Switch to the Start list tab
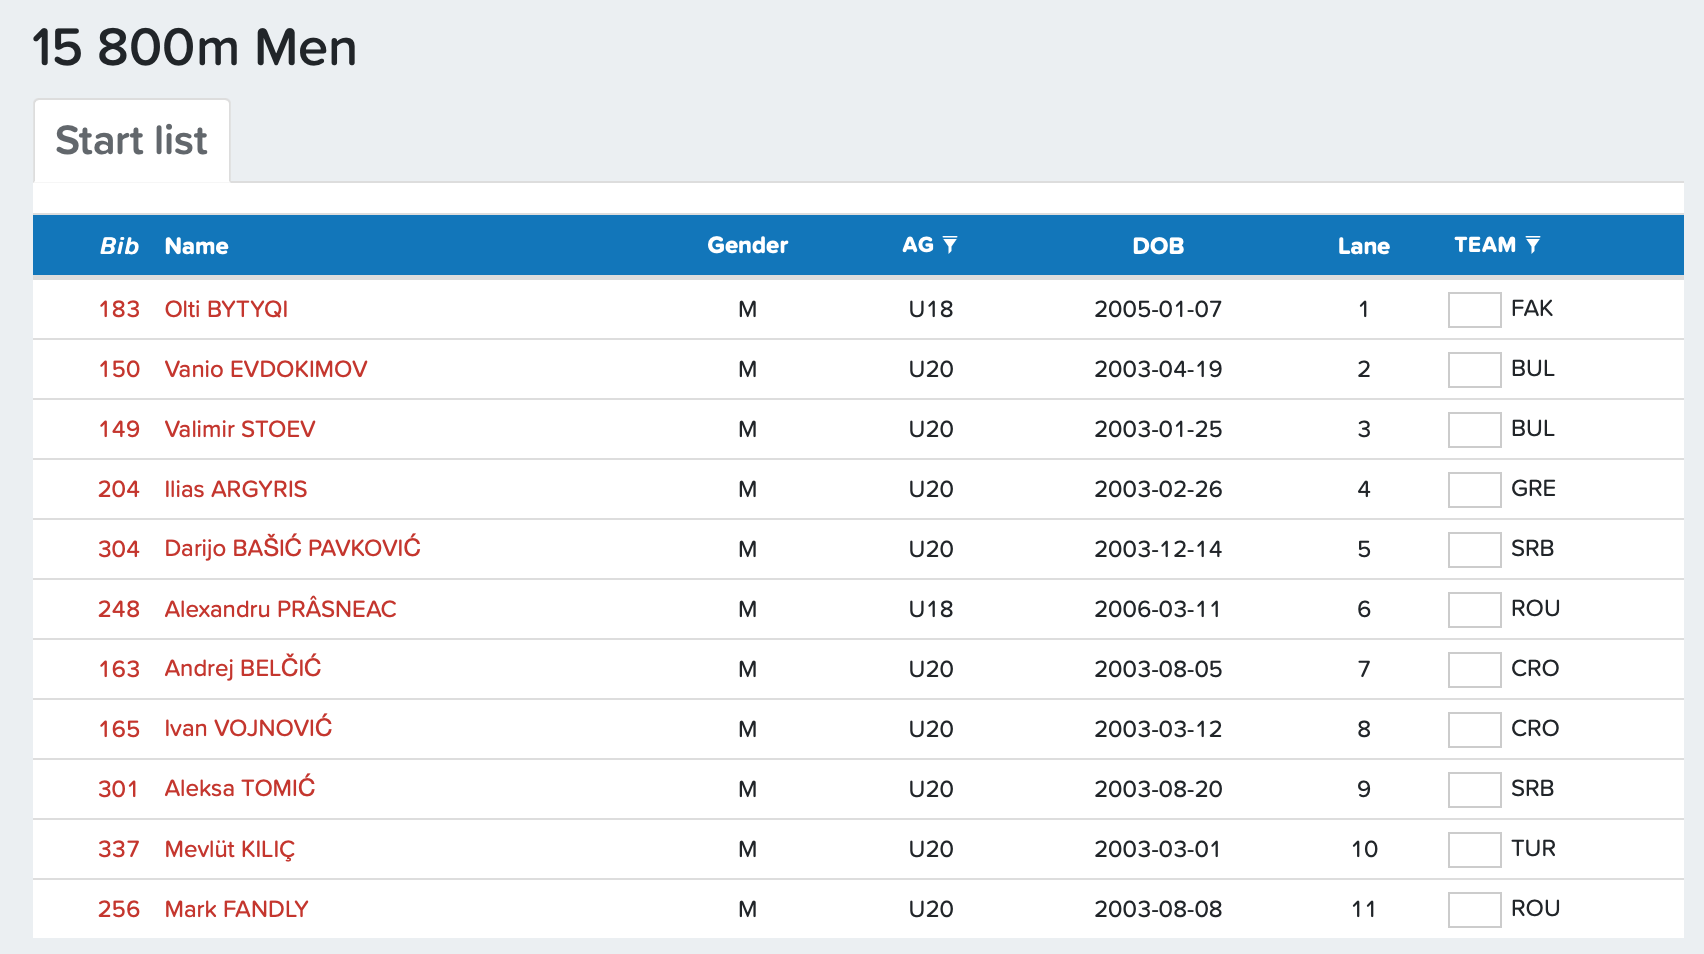This screenshot has height=954, width=1704. (131, 141)
